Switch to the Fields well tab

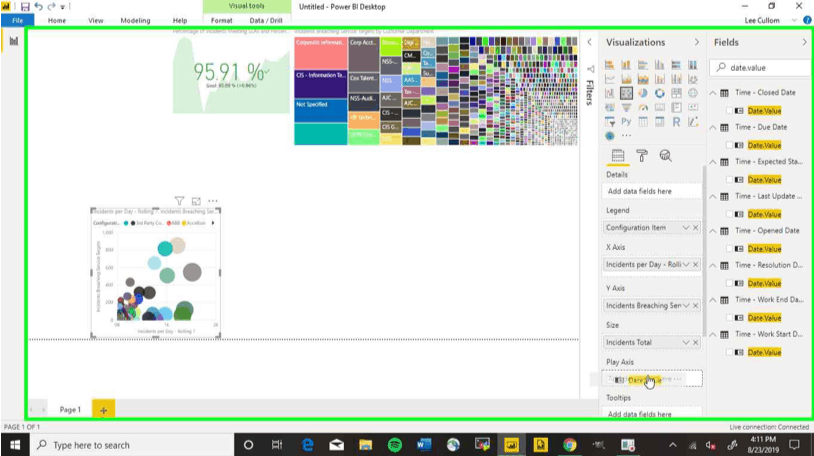(x=618, y=155)
